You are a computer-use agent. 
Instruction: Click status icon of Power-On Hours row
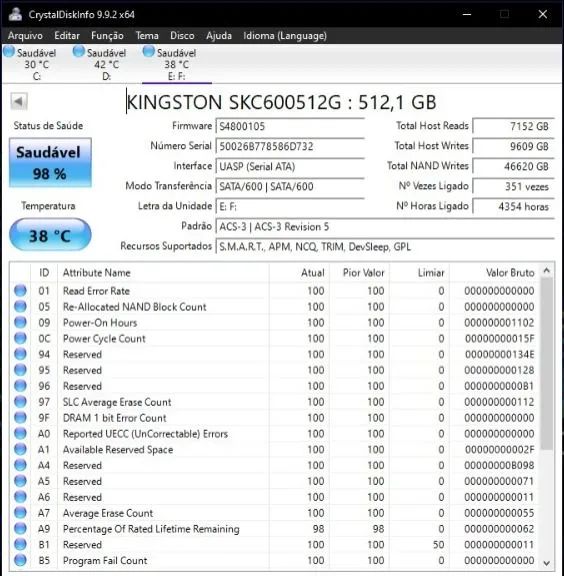[20, 322]
